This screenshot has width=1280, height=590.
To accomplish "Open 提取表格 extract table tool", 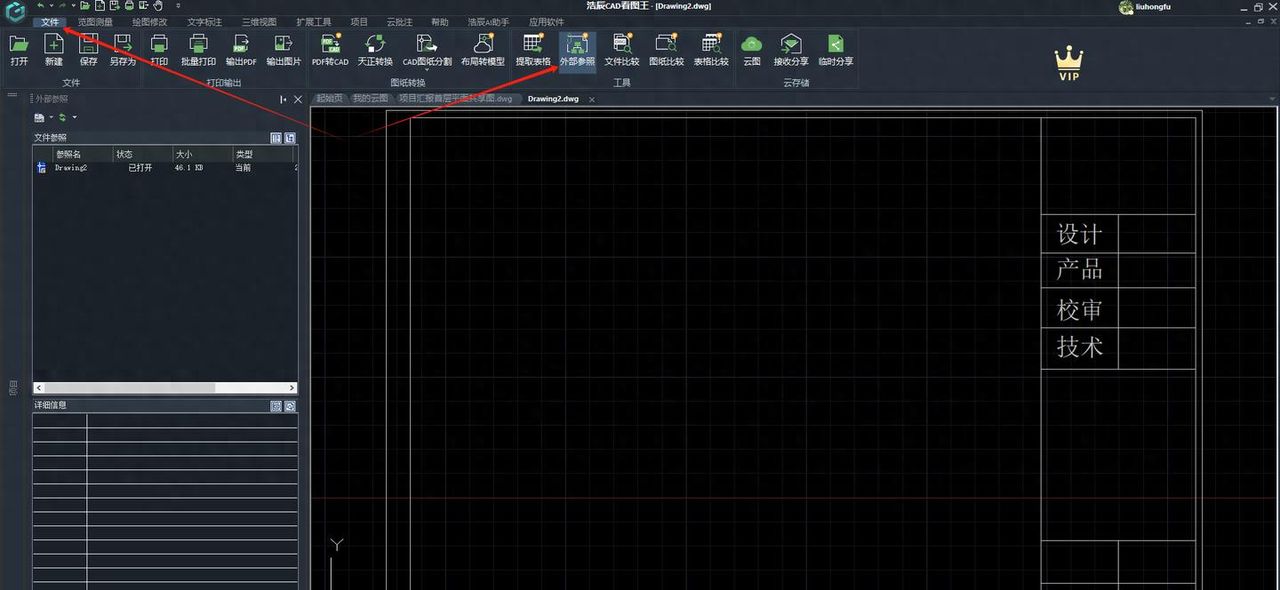I will click(x=533, y=49).
